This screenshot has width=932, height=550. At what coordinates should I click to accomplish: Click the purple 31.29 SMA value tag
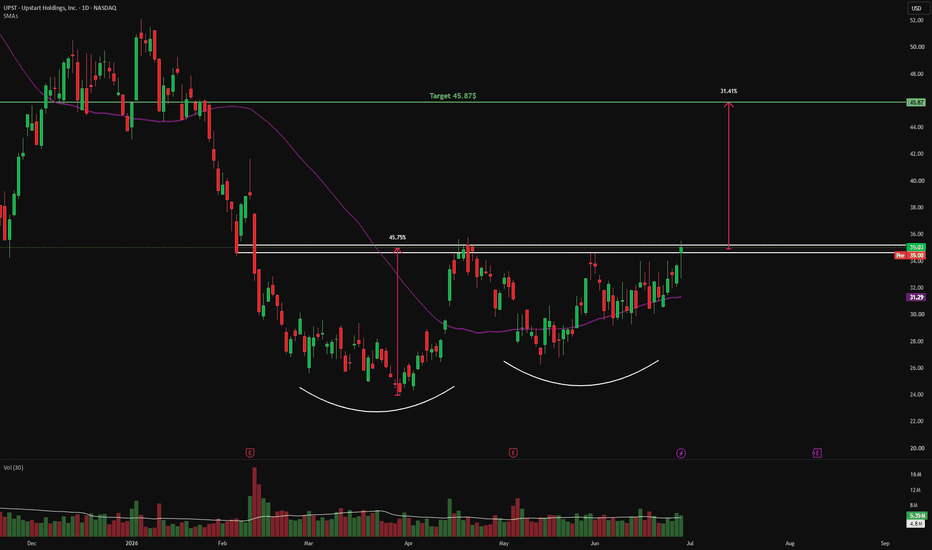[916, 297]
